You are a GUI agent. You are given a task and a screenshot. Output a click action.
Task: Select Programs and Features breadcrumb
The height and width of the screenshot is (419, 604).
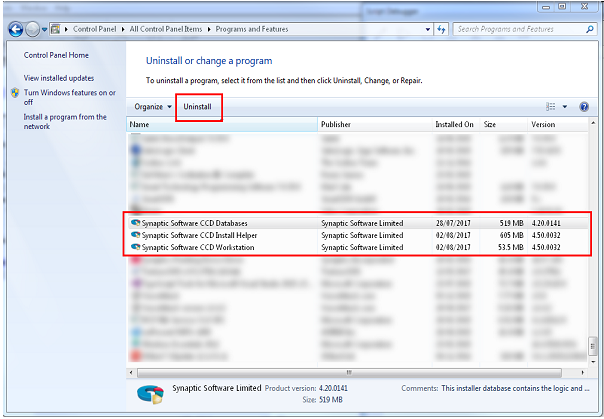click(x=252, y=29)
